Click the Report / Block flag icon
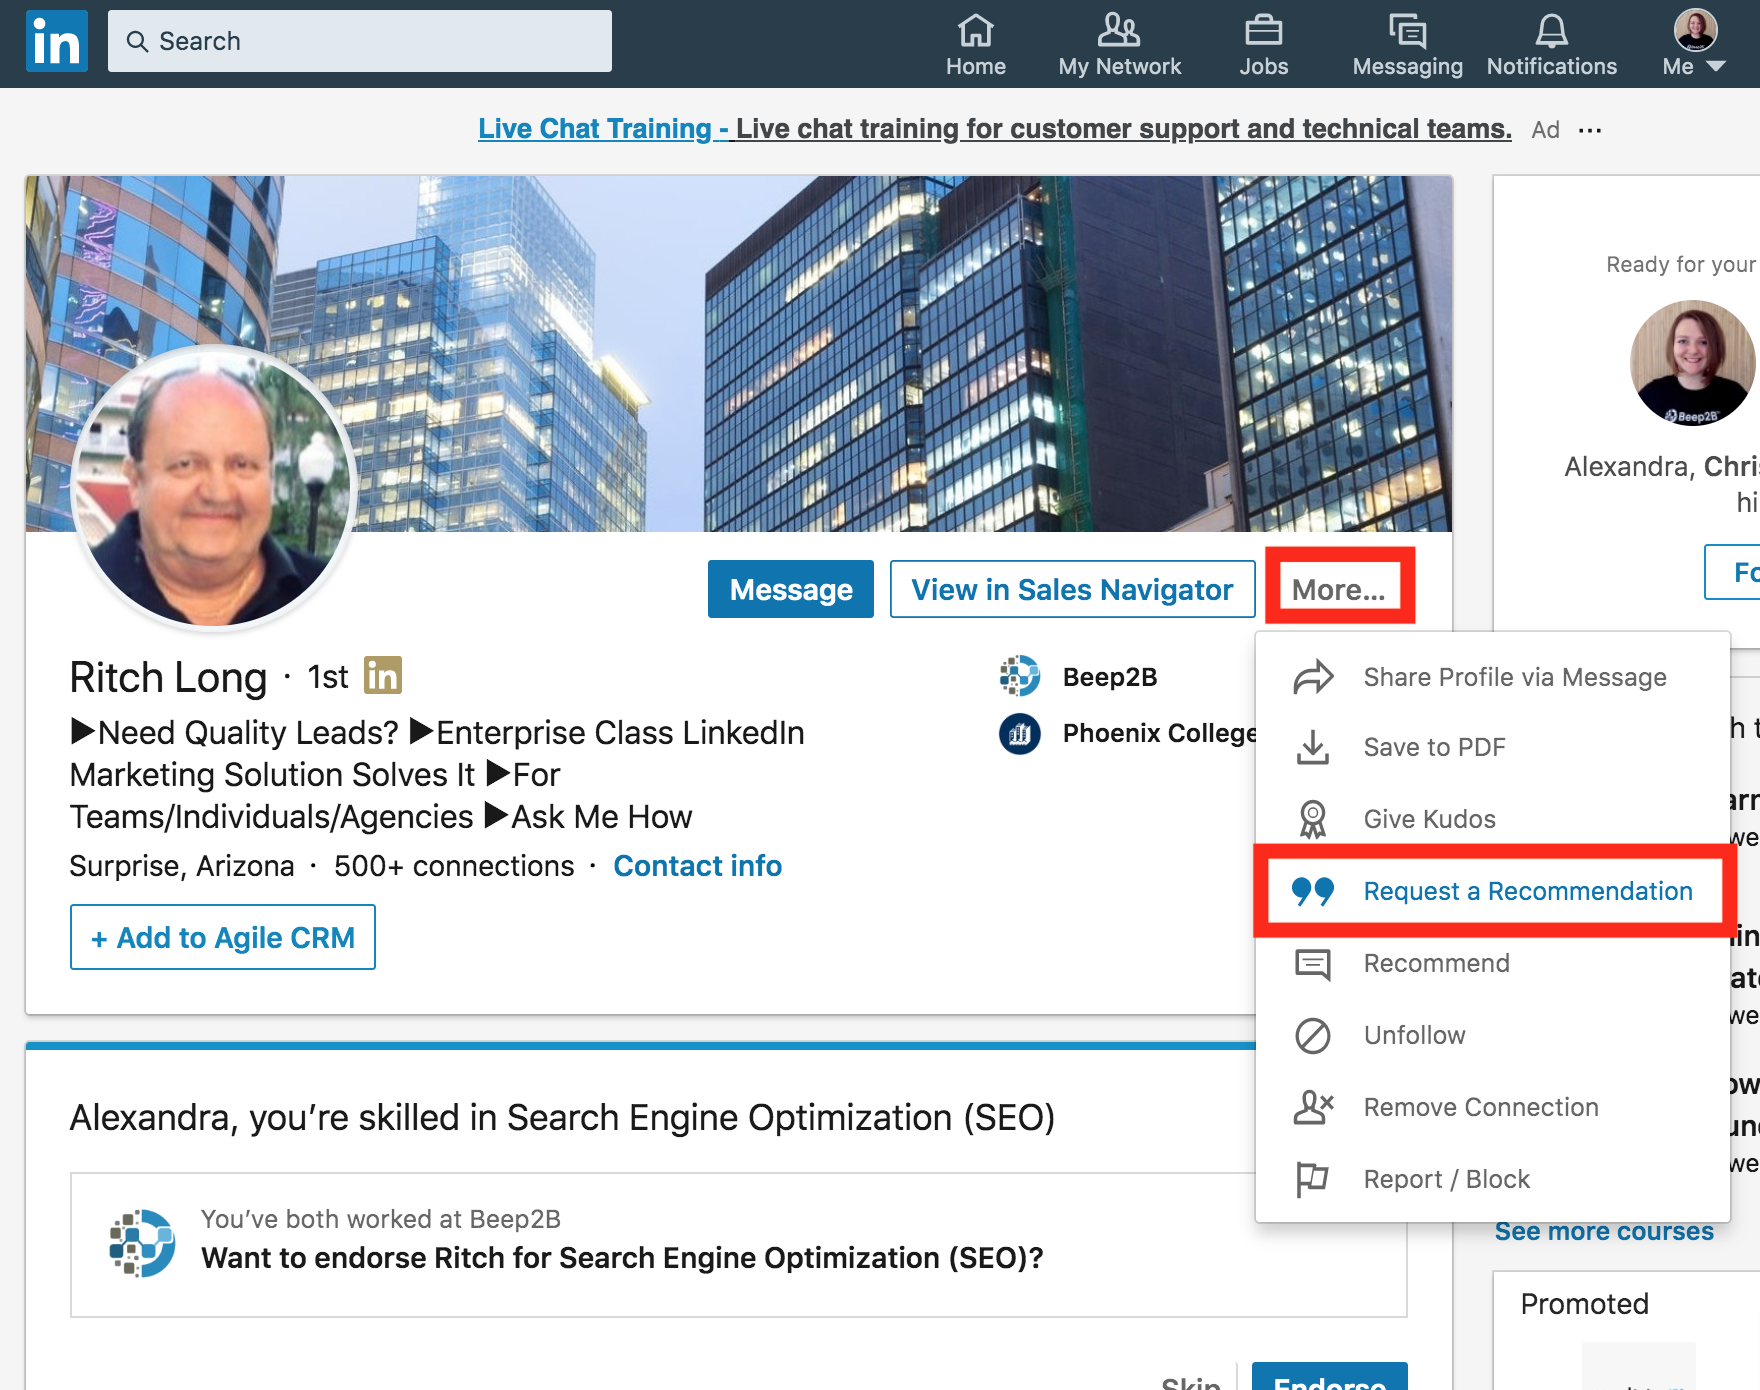 tap(1312, 1179)
